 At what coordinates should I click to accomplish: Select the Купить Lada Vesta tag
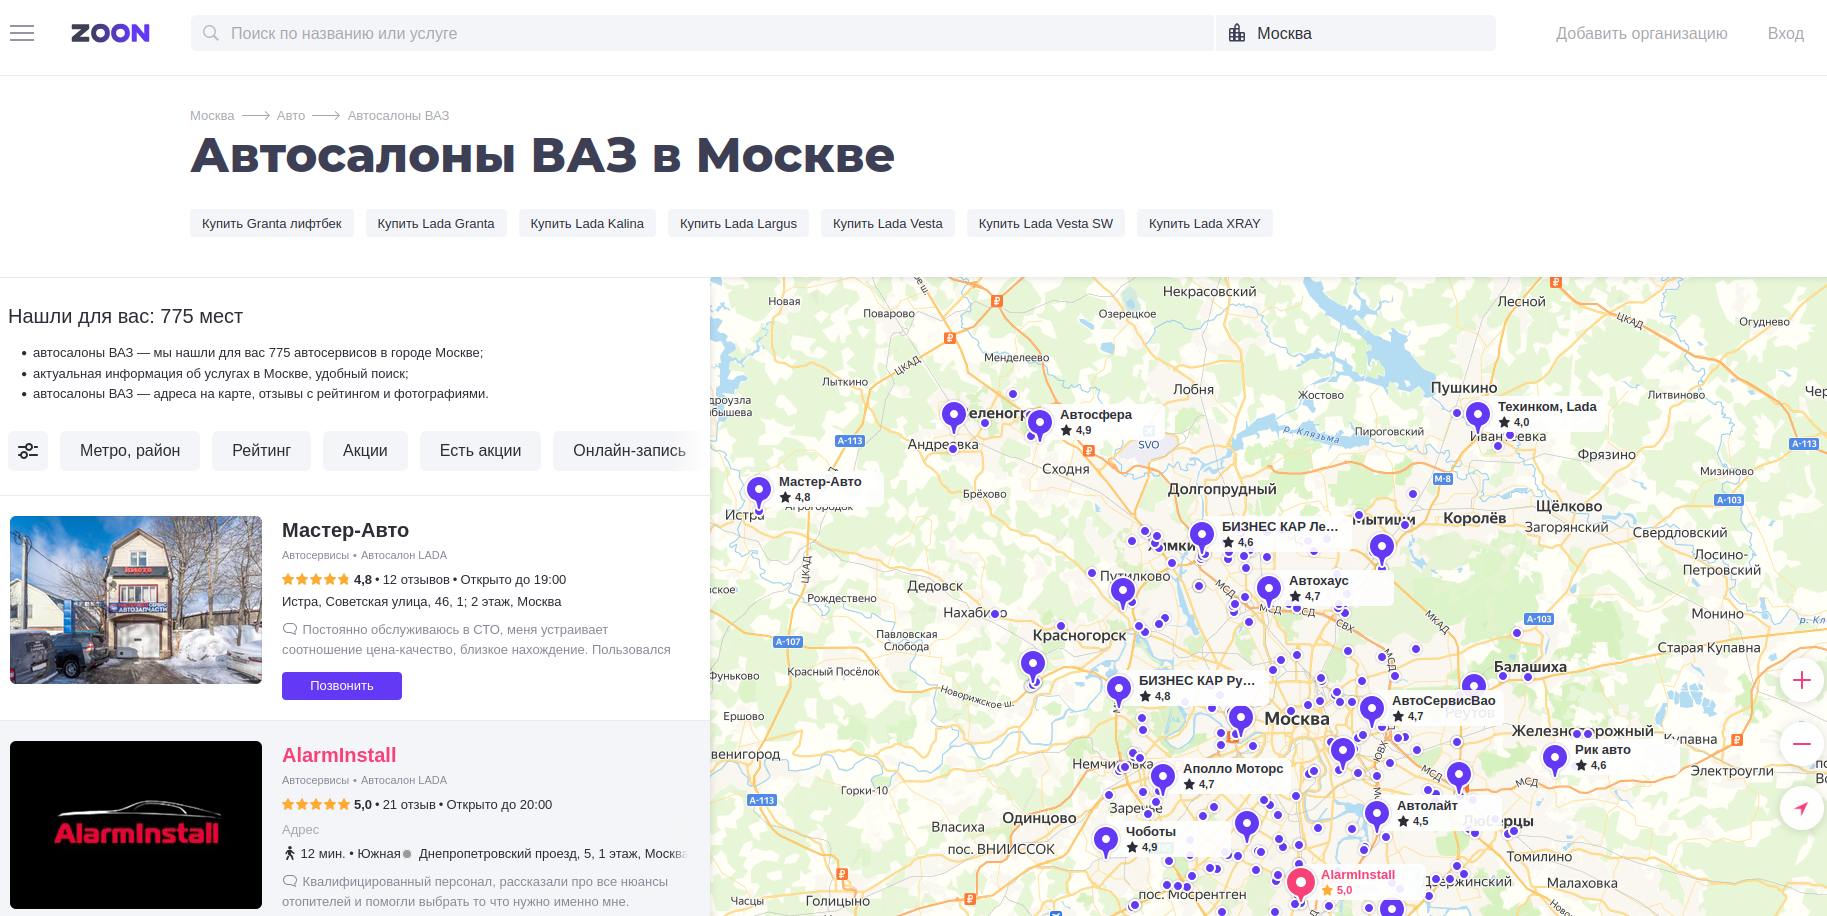[x=888, y=223]
